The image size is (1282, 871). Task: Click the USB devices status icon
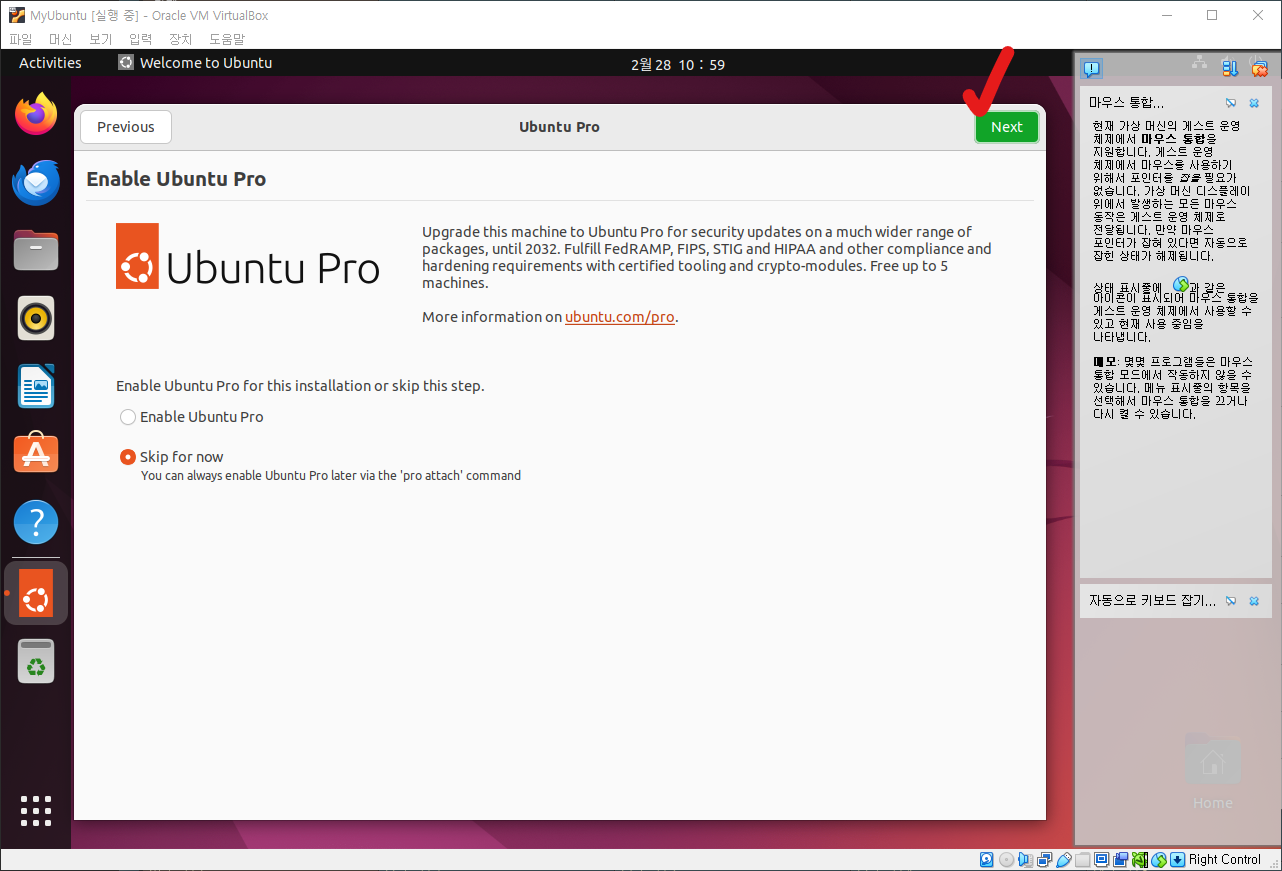[1064, 859]
